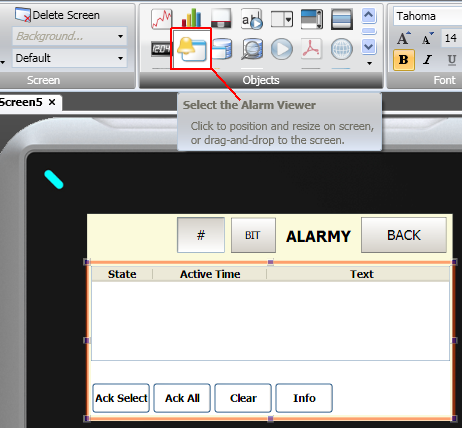
Task: Select the Alarm Viewer bell icon
Action: point(191,49)
